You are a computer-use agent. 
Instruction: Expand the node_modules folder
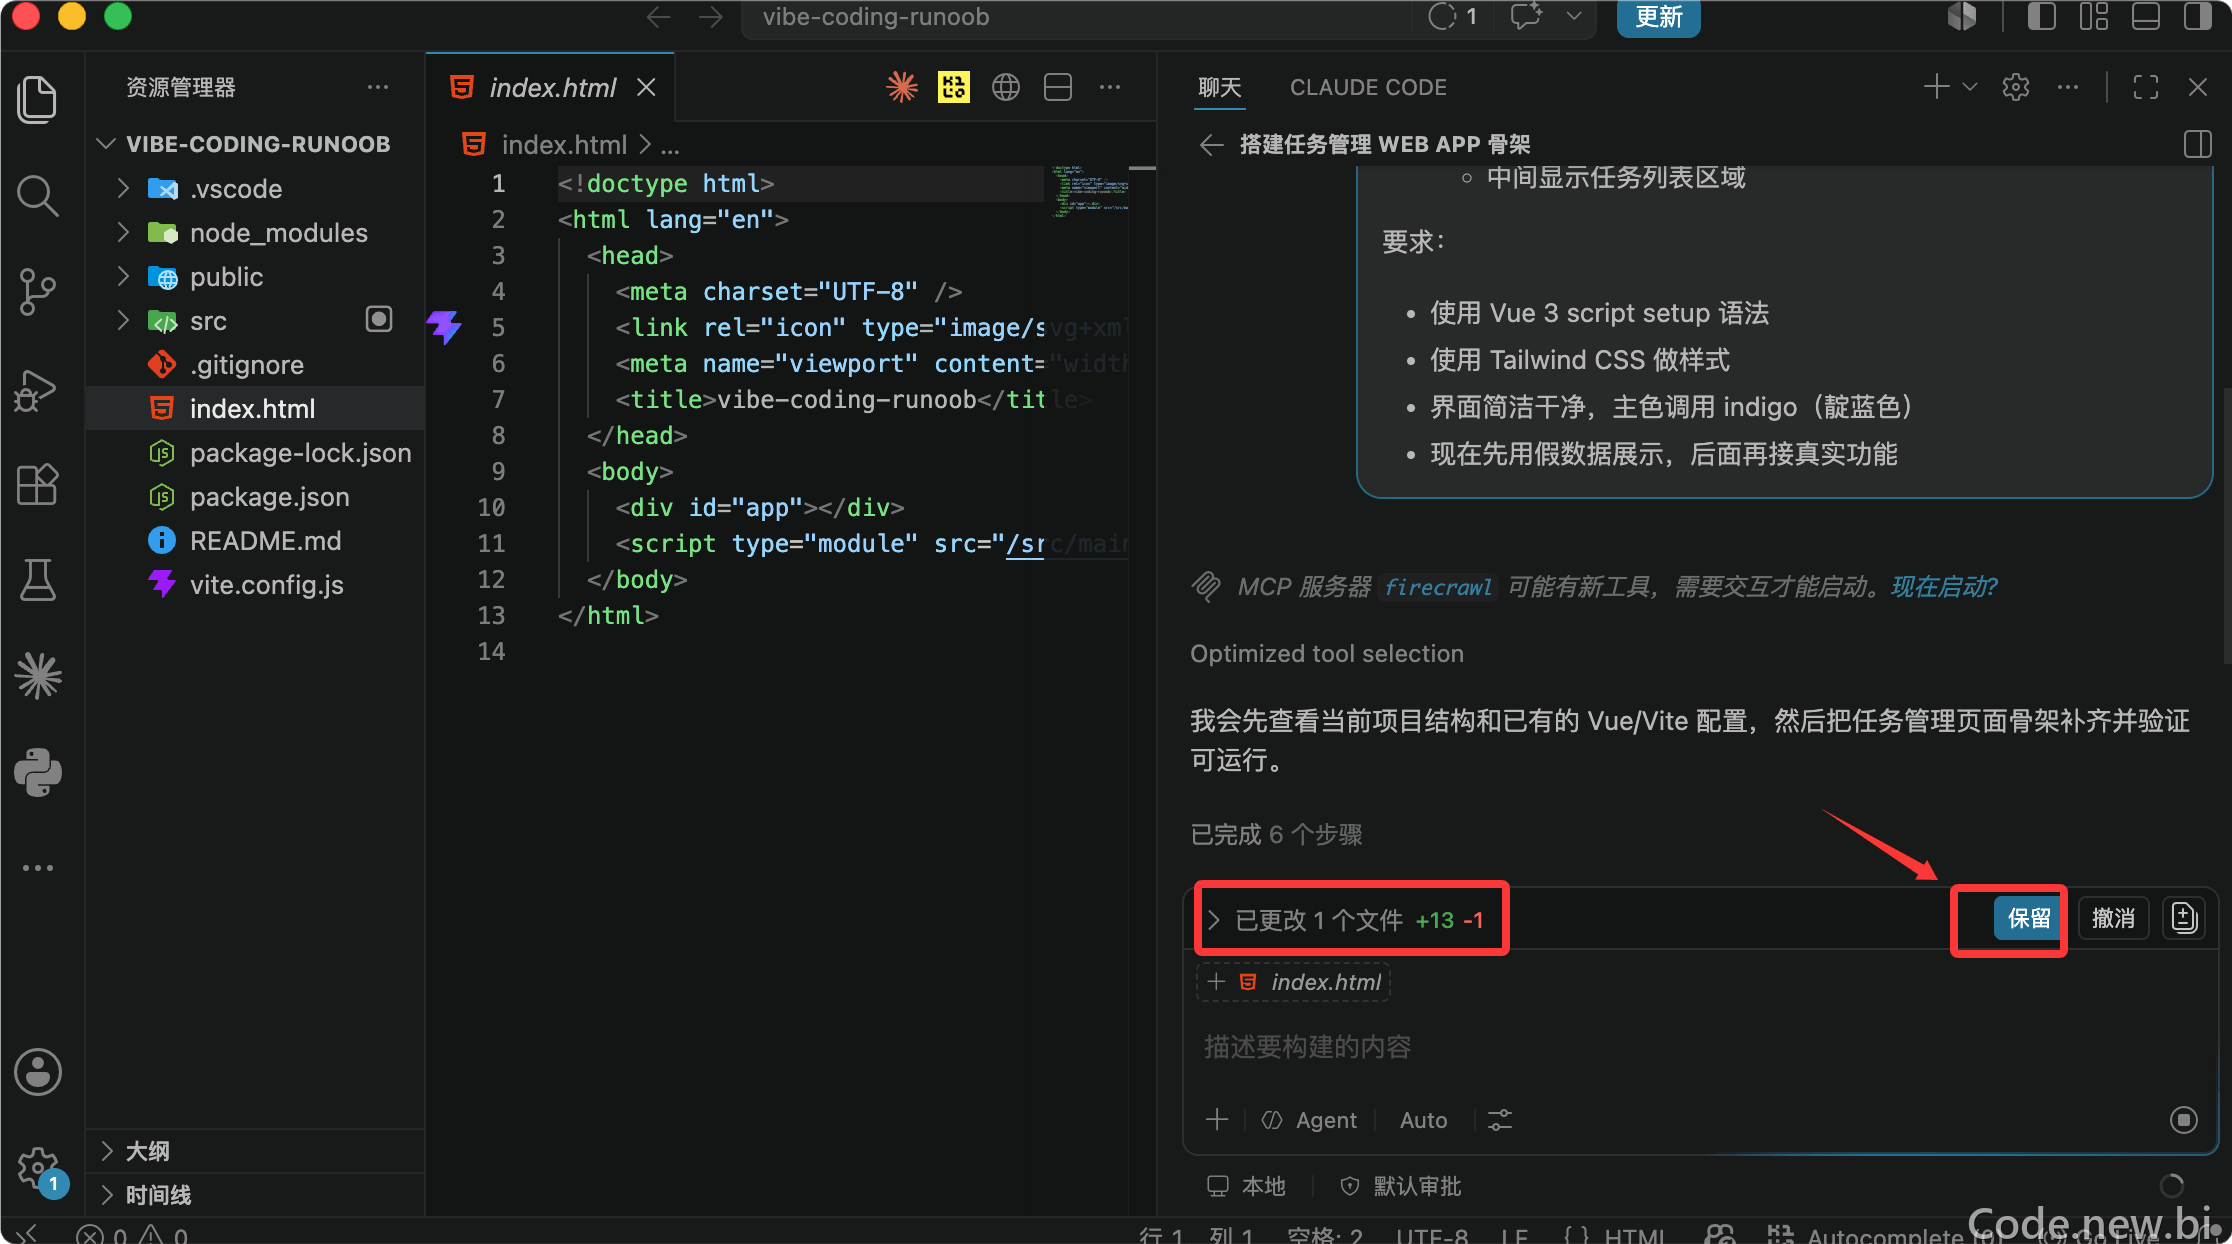pyautogui.click(x=123, y=232)
